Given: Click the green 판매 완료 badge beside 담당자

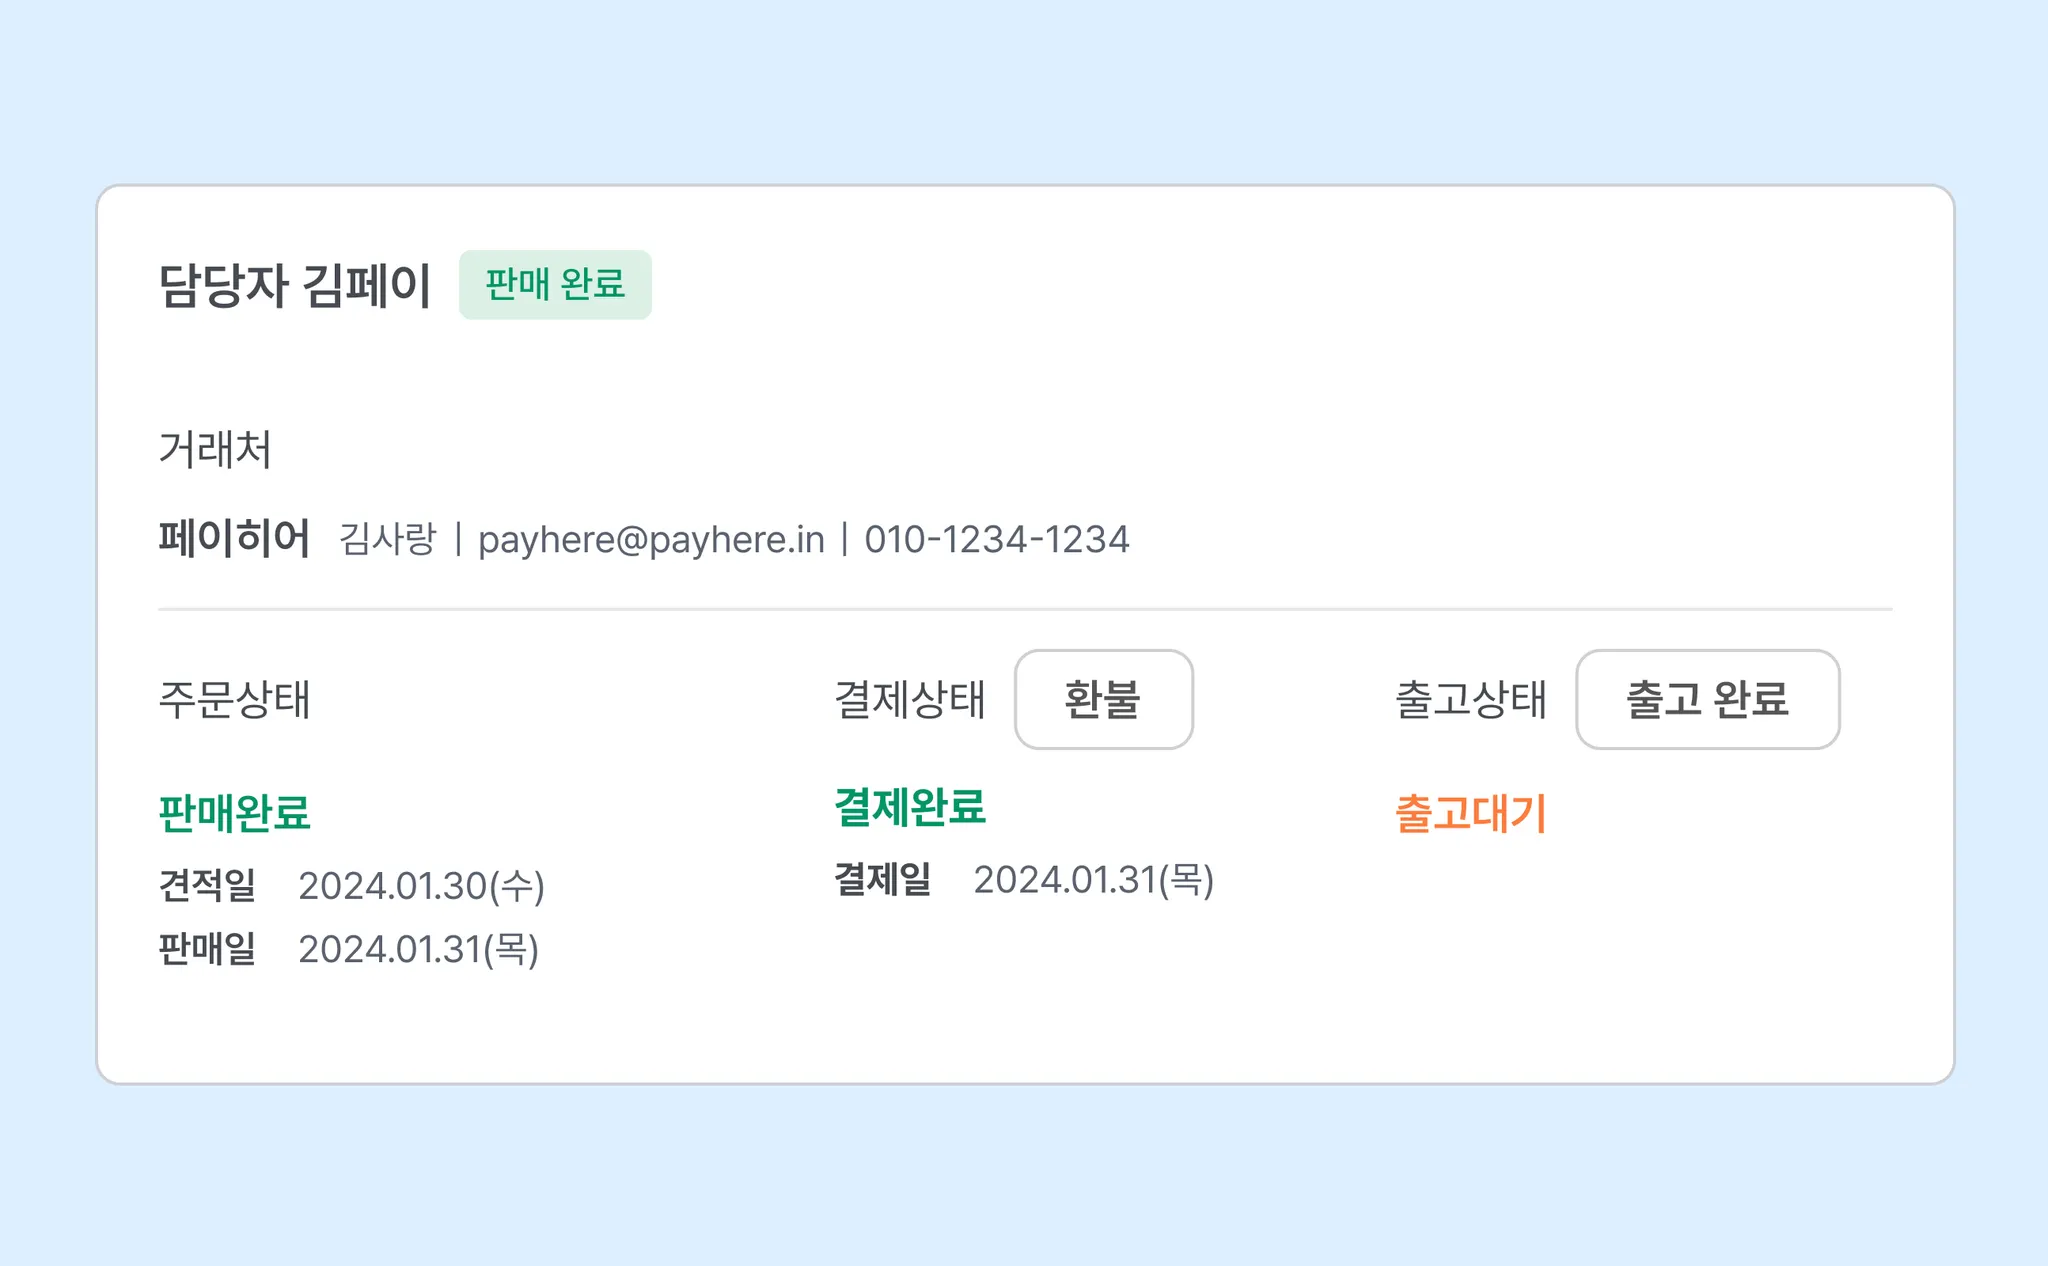Looking at the screenshot, I should point(555,285).
